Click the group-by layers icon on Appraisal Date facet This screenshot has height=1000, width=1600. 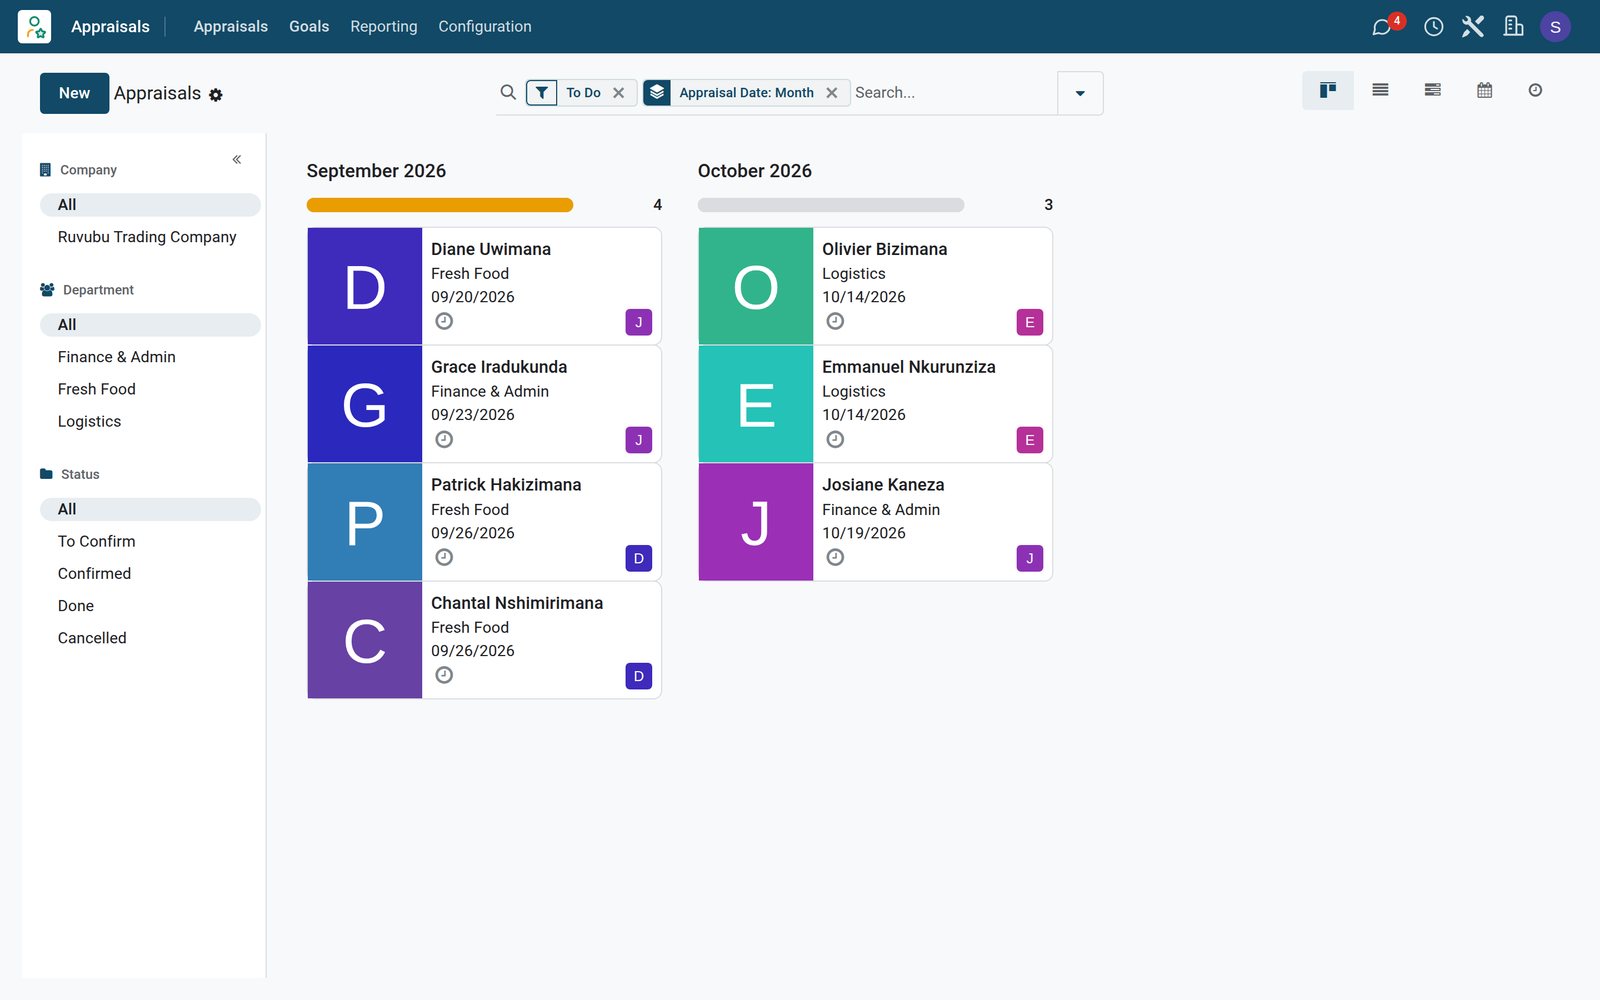tap(657, 92)
